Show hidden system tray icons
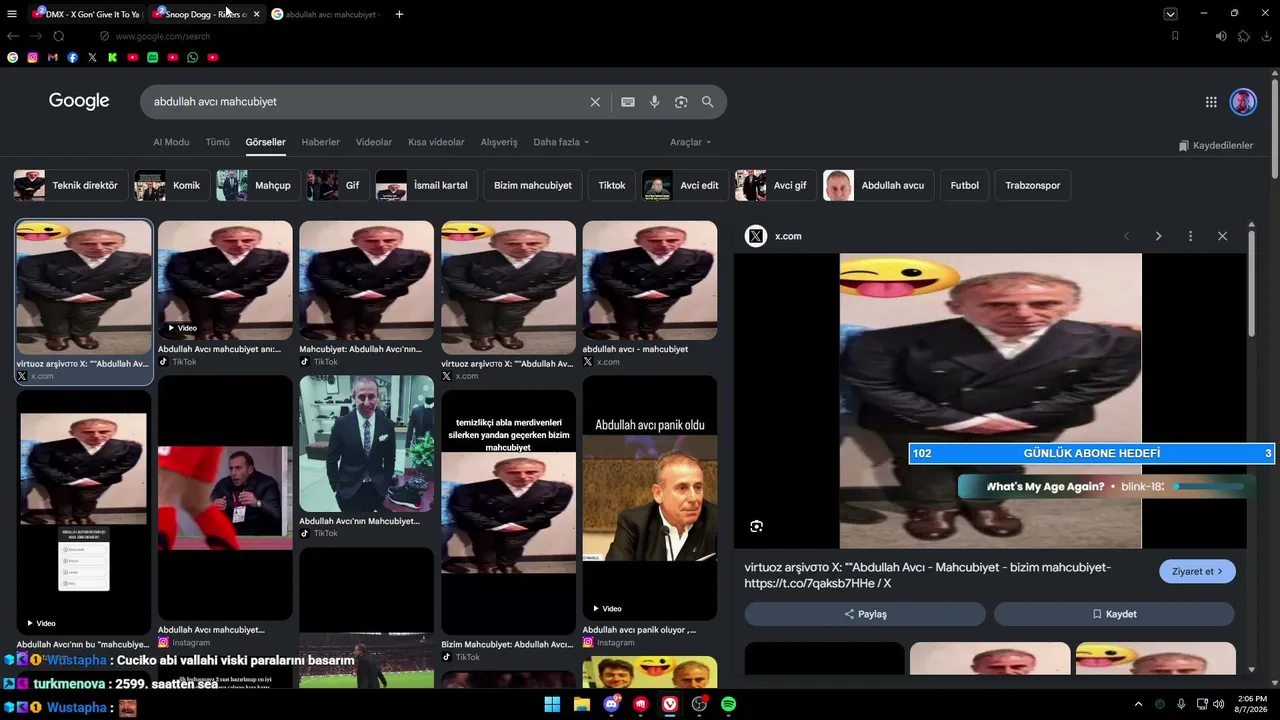Image resolution: width=1280 pixels, height=720 pixels. click(x=1138, y=704)
